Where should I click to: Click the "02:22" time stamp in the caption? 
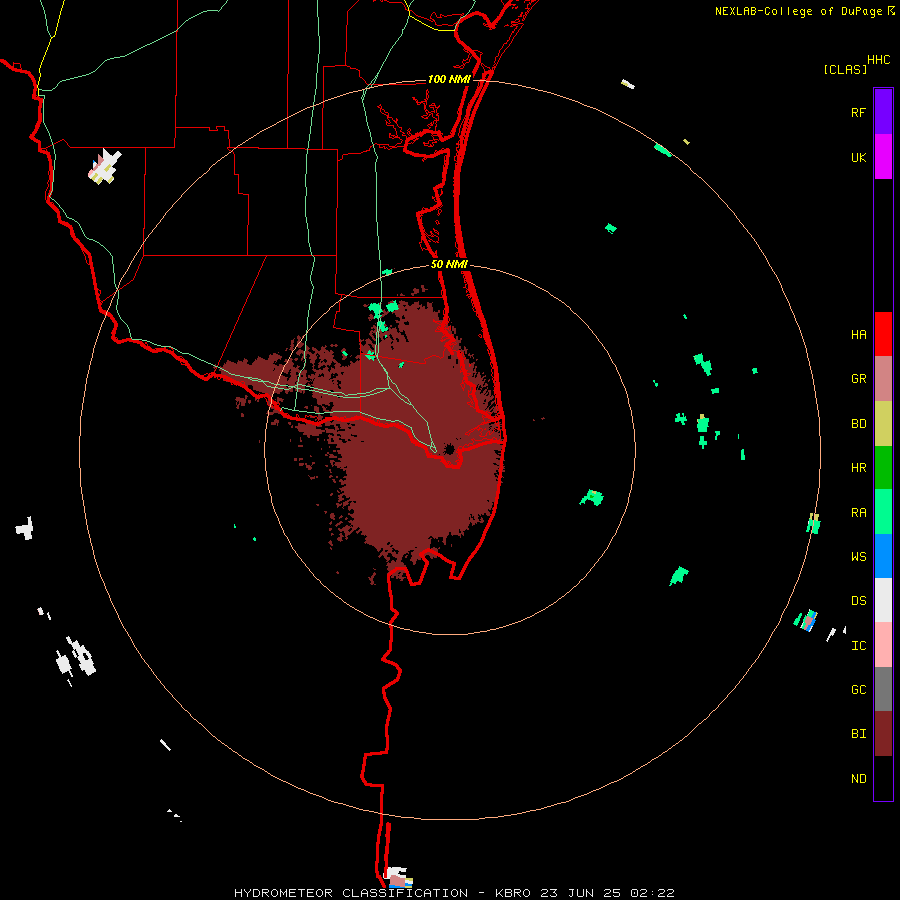point(651,893)
